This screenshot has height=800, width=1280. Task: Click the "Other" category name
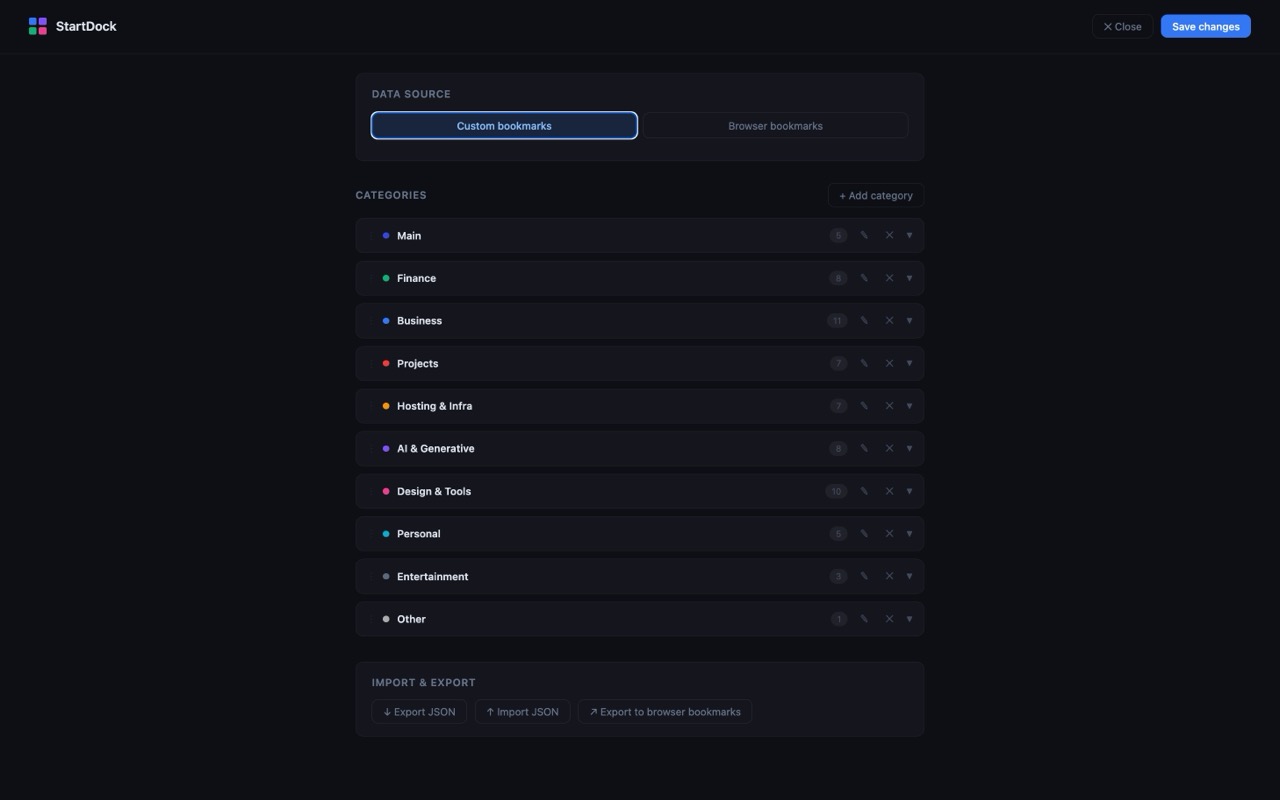click(x=411, y=619)
